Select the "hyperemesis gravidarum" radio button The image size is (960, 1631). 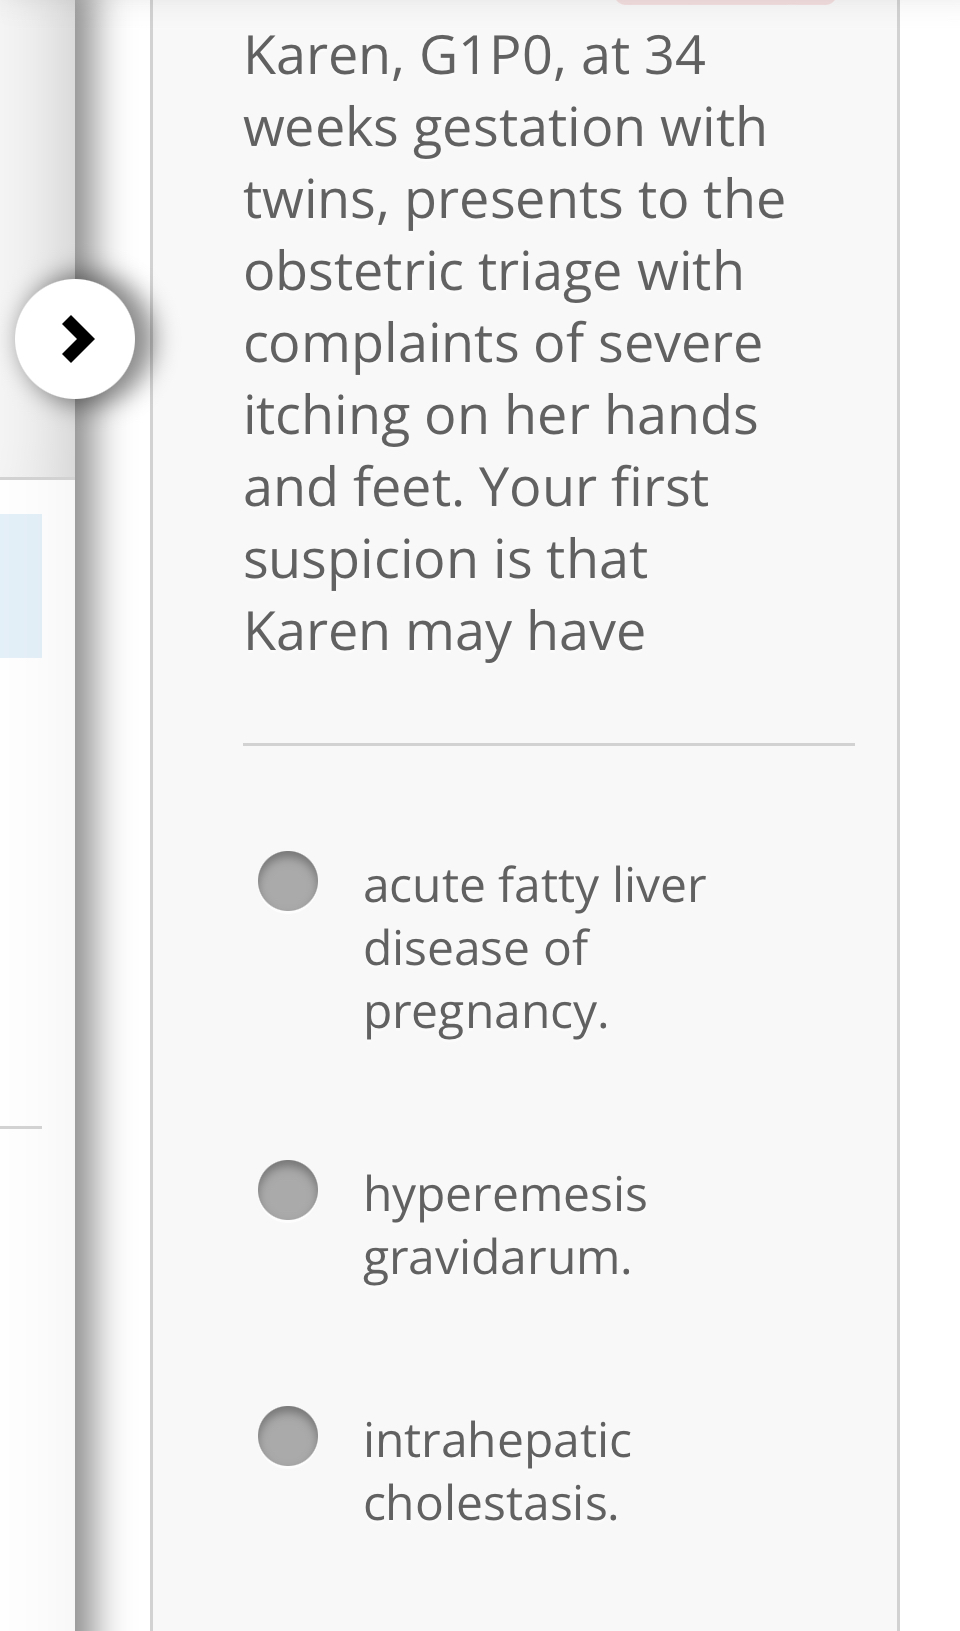pyautogui.click(x=289, y=1189)
